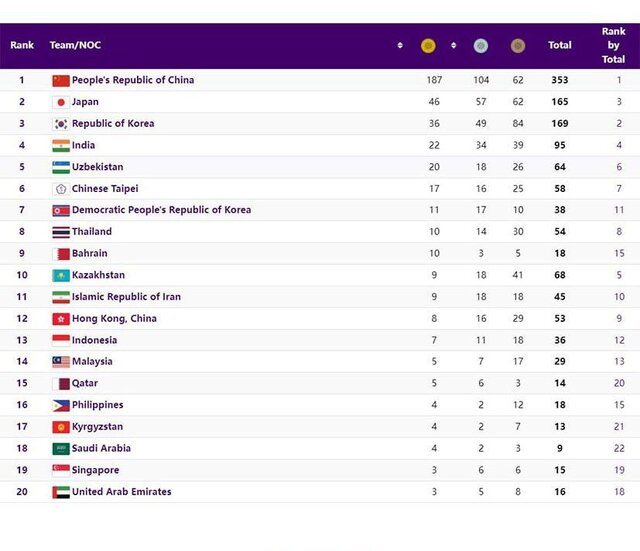
Task: Select the Chinese Taipei table row name
Action: pyautogui.click(x=105, y=189)
